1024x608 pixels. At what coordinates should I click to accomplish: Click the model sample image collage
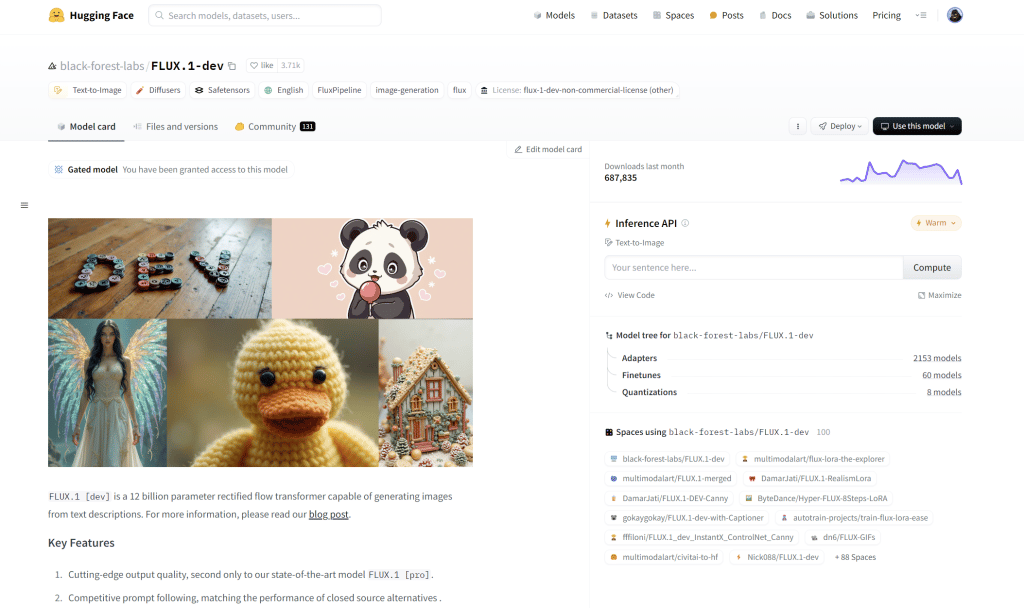(260, 342)
